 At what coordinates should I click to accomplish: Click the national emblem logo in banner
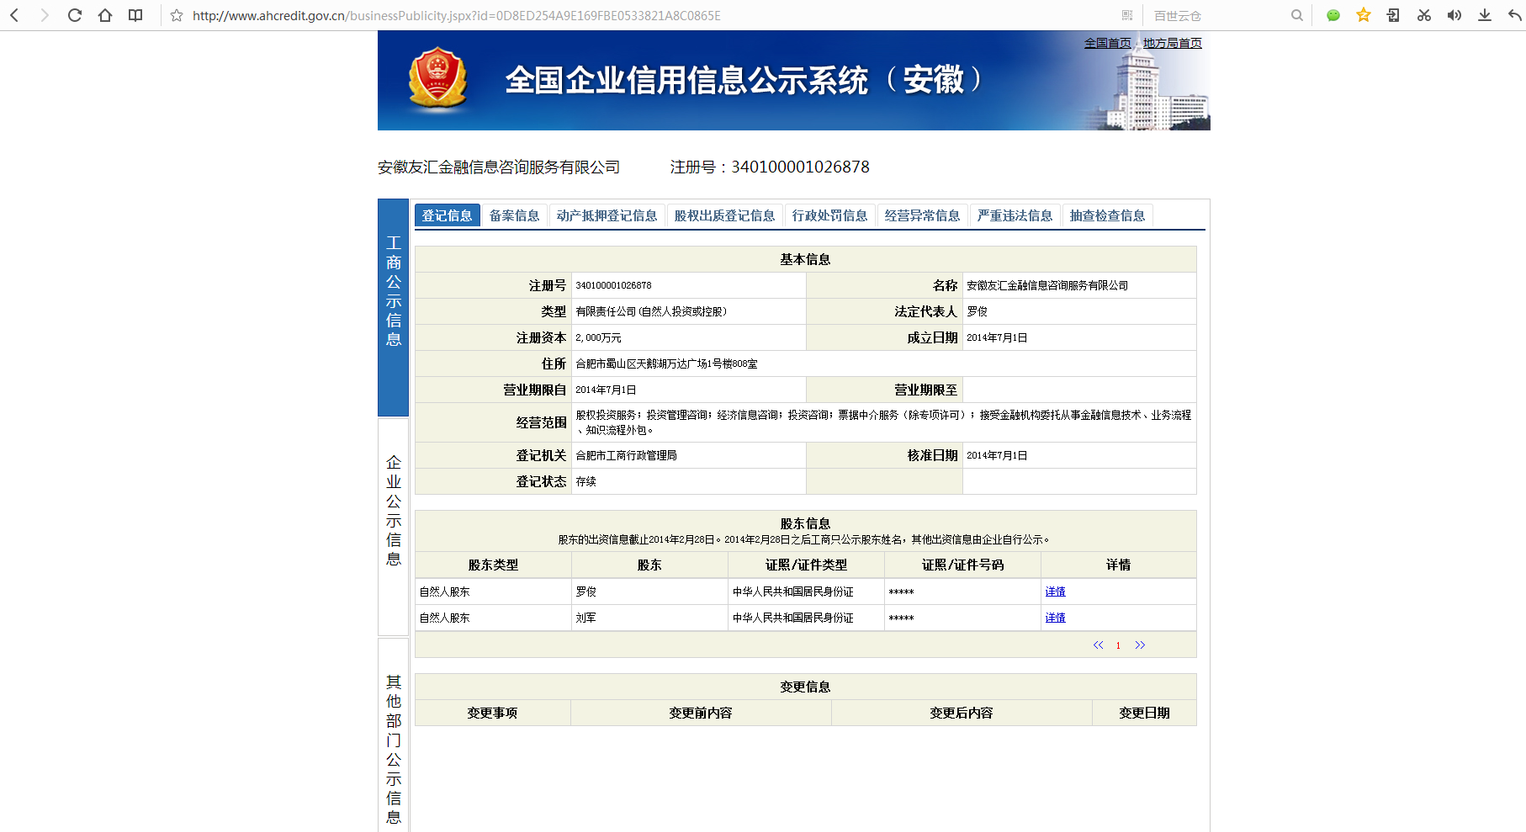point(438,80)
